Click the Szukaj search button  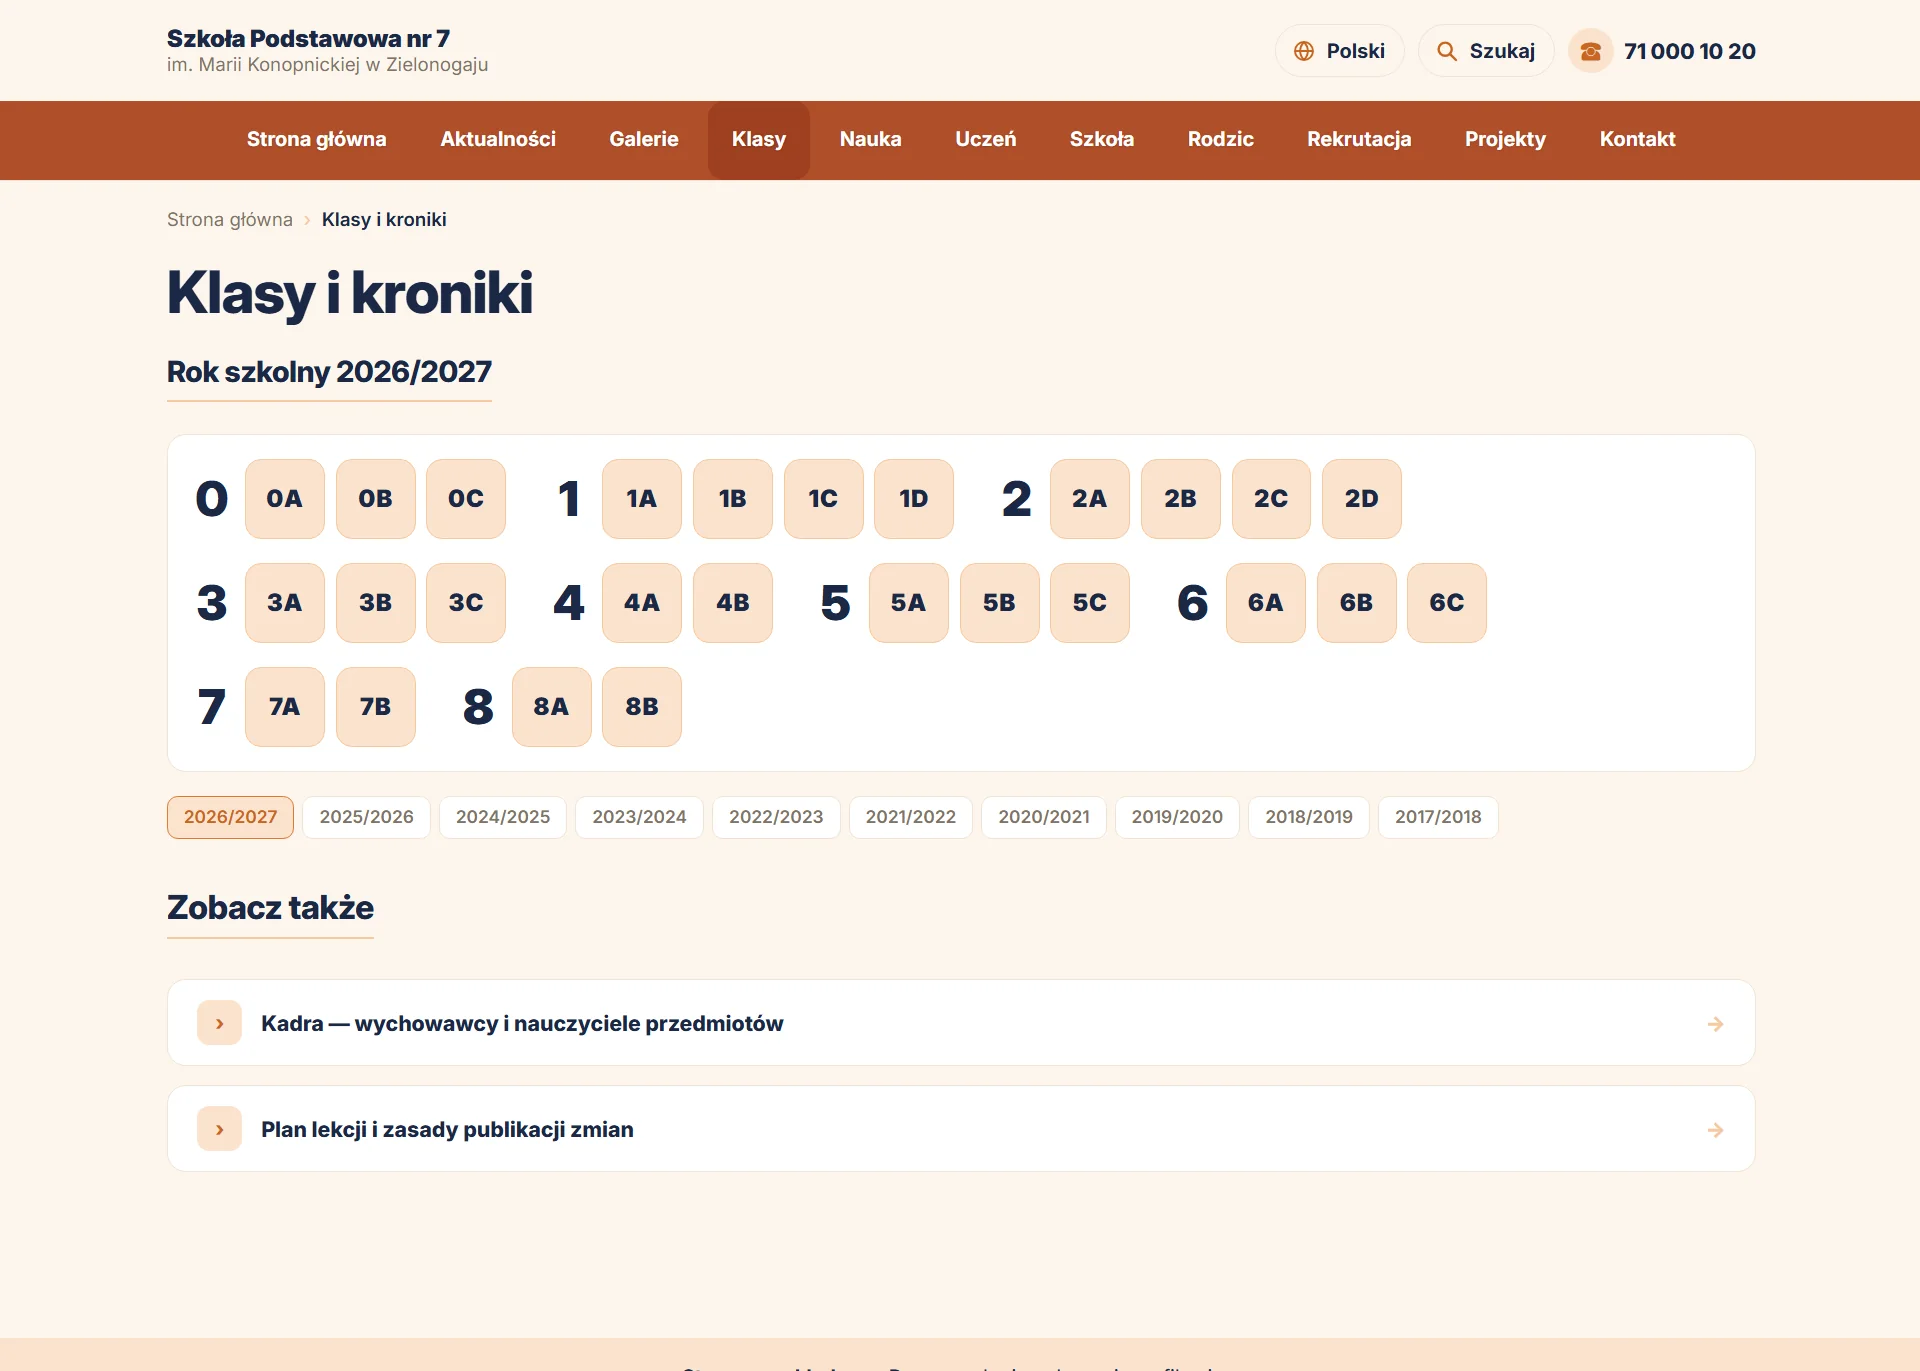pyautogui.click(x=1486, y=51)
